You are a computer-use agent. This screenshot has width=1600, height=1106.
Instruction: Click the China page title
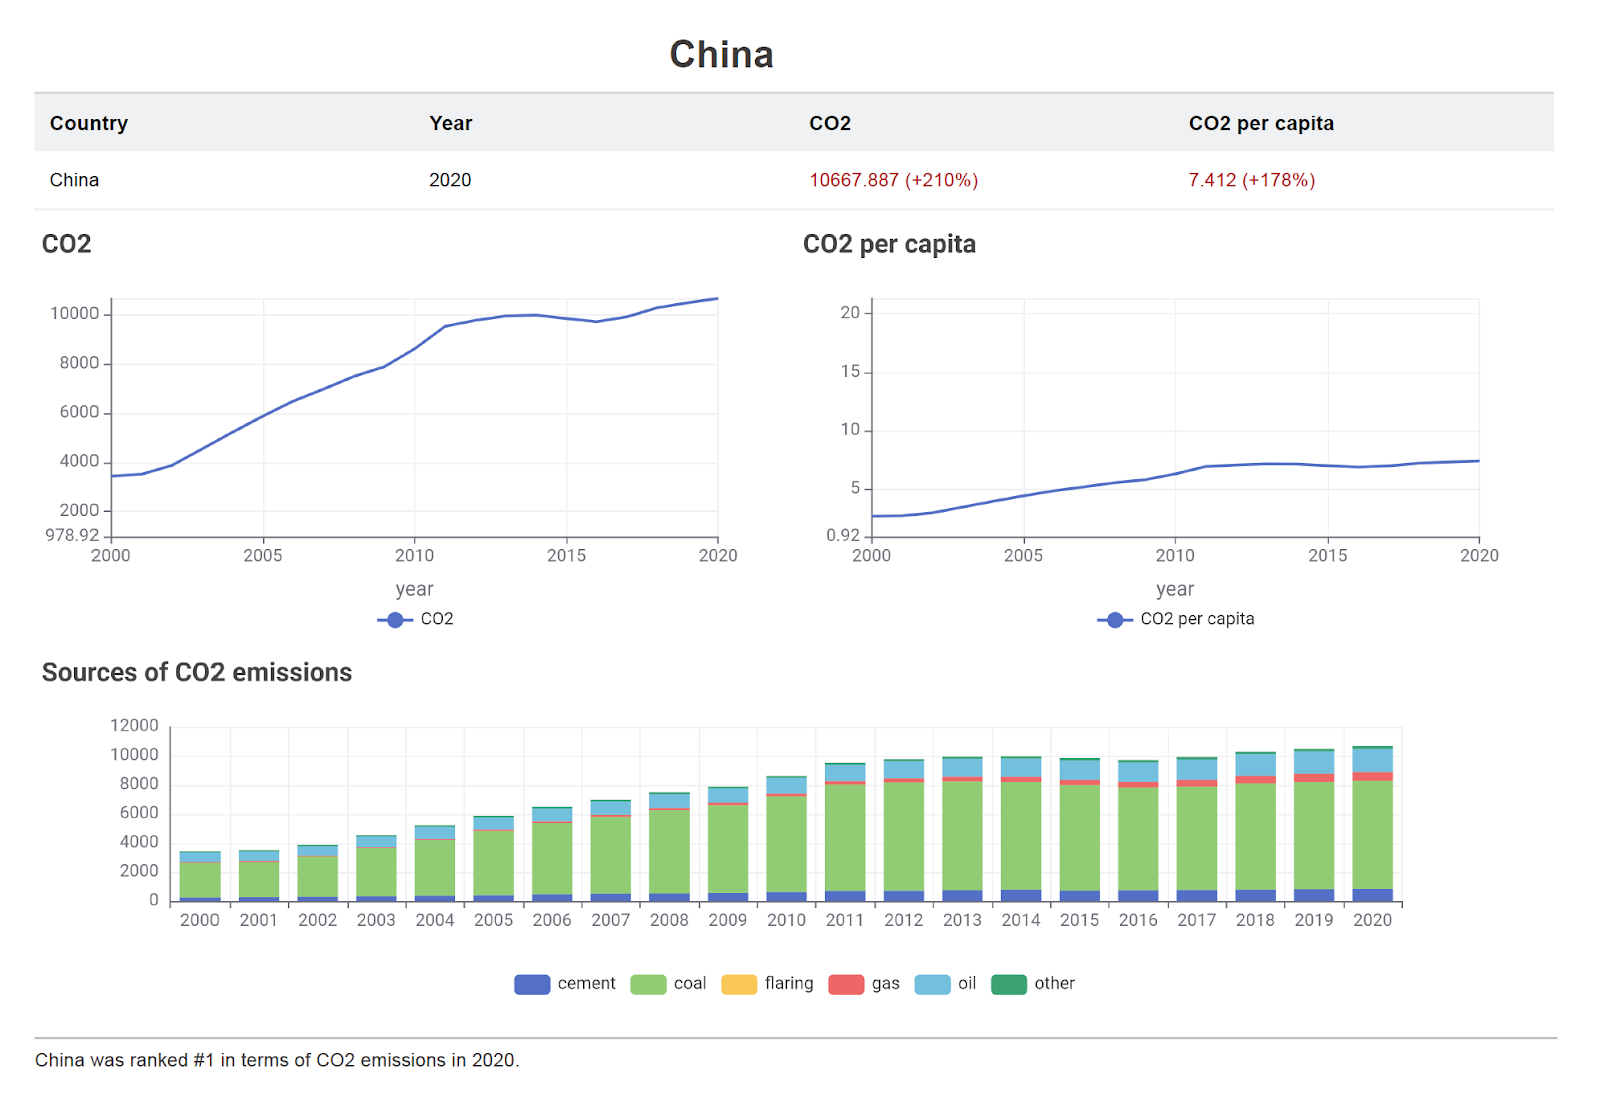[721, 54]
